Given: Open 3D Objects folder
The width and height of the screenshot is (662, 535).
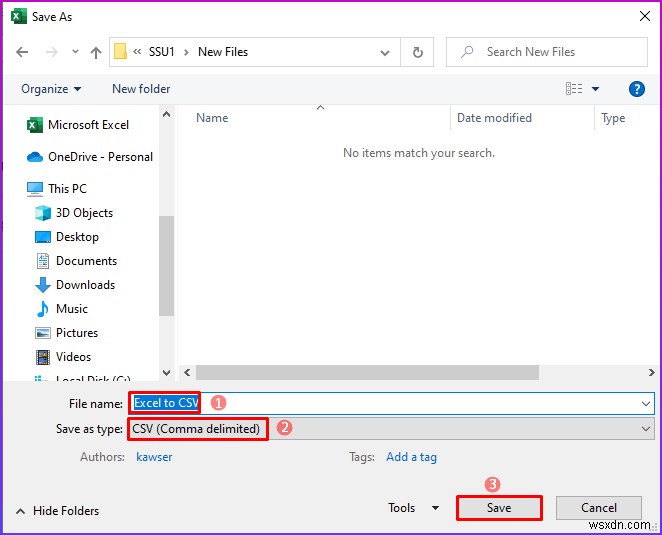Looking at the screenshot, I should [x=84, y=212].
